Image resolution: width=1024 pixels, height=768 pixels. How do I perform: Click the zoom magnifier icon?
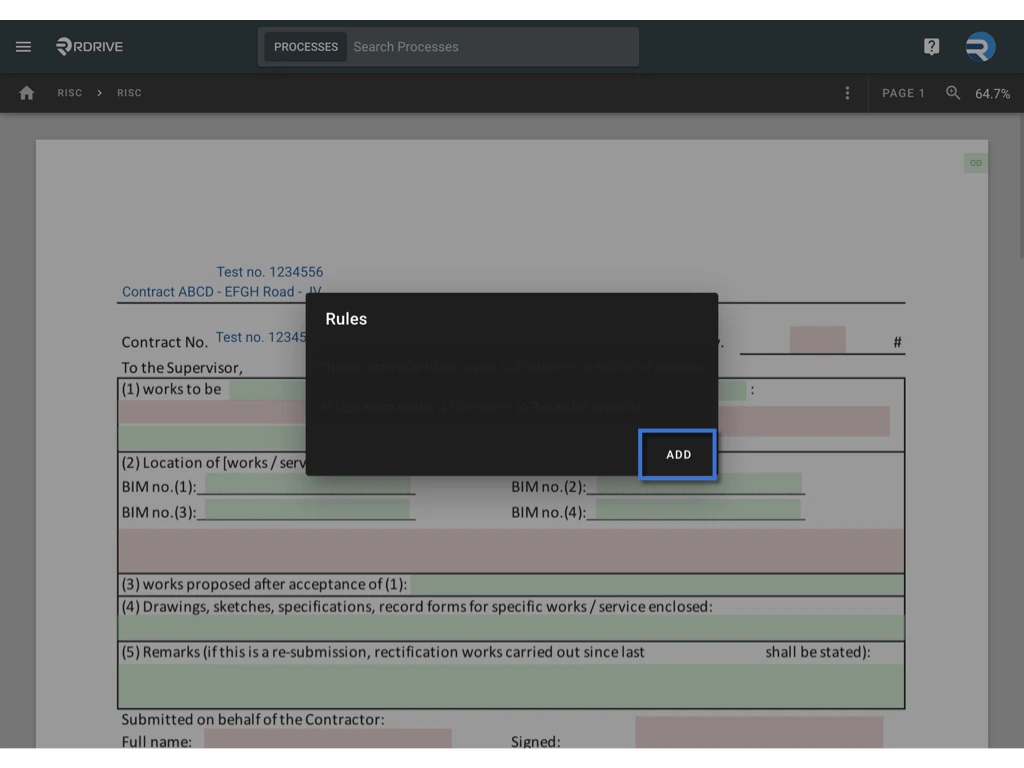952,93
